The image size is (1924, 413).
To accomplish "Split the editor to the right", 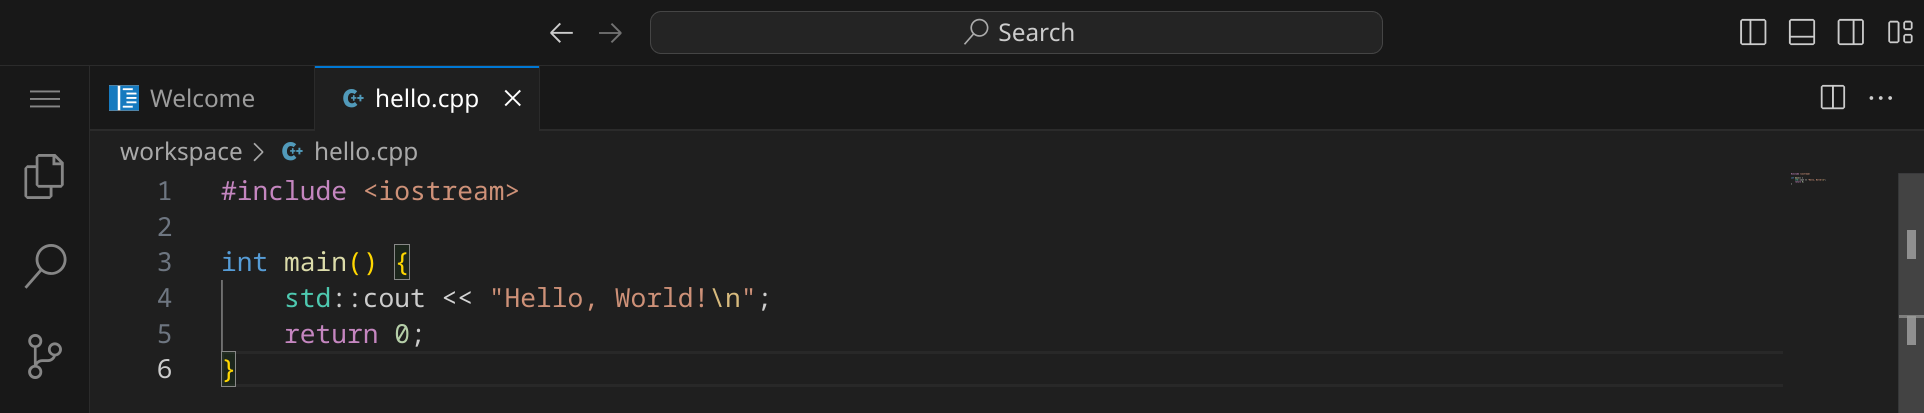I will (1832, 98).
